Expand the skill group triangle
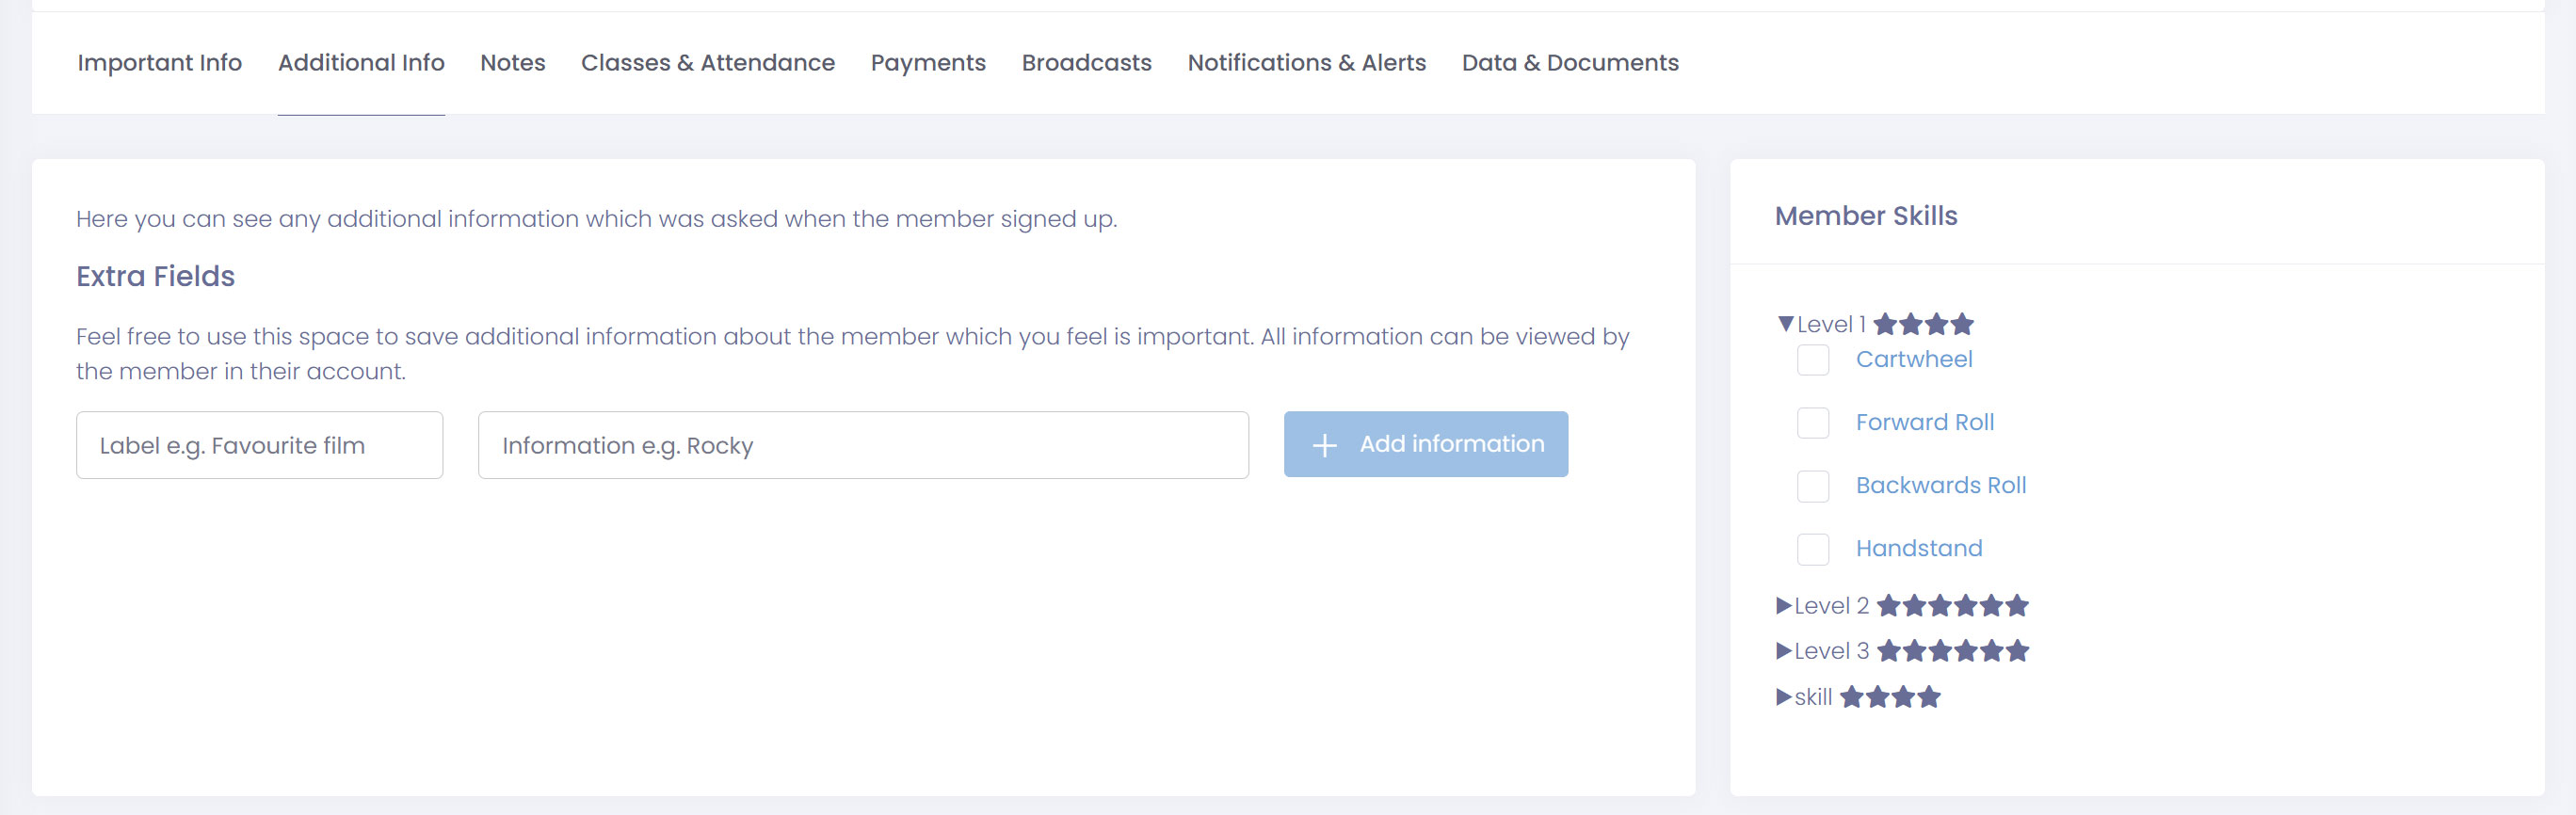Image resolution: width=2576 pixels, height=815 pixels. tap(1783, 697)
